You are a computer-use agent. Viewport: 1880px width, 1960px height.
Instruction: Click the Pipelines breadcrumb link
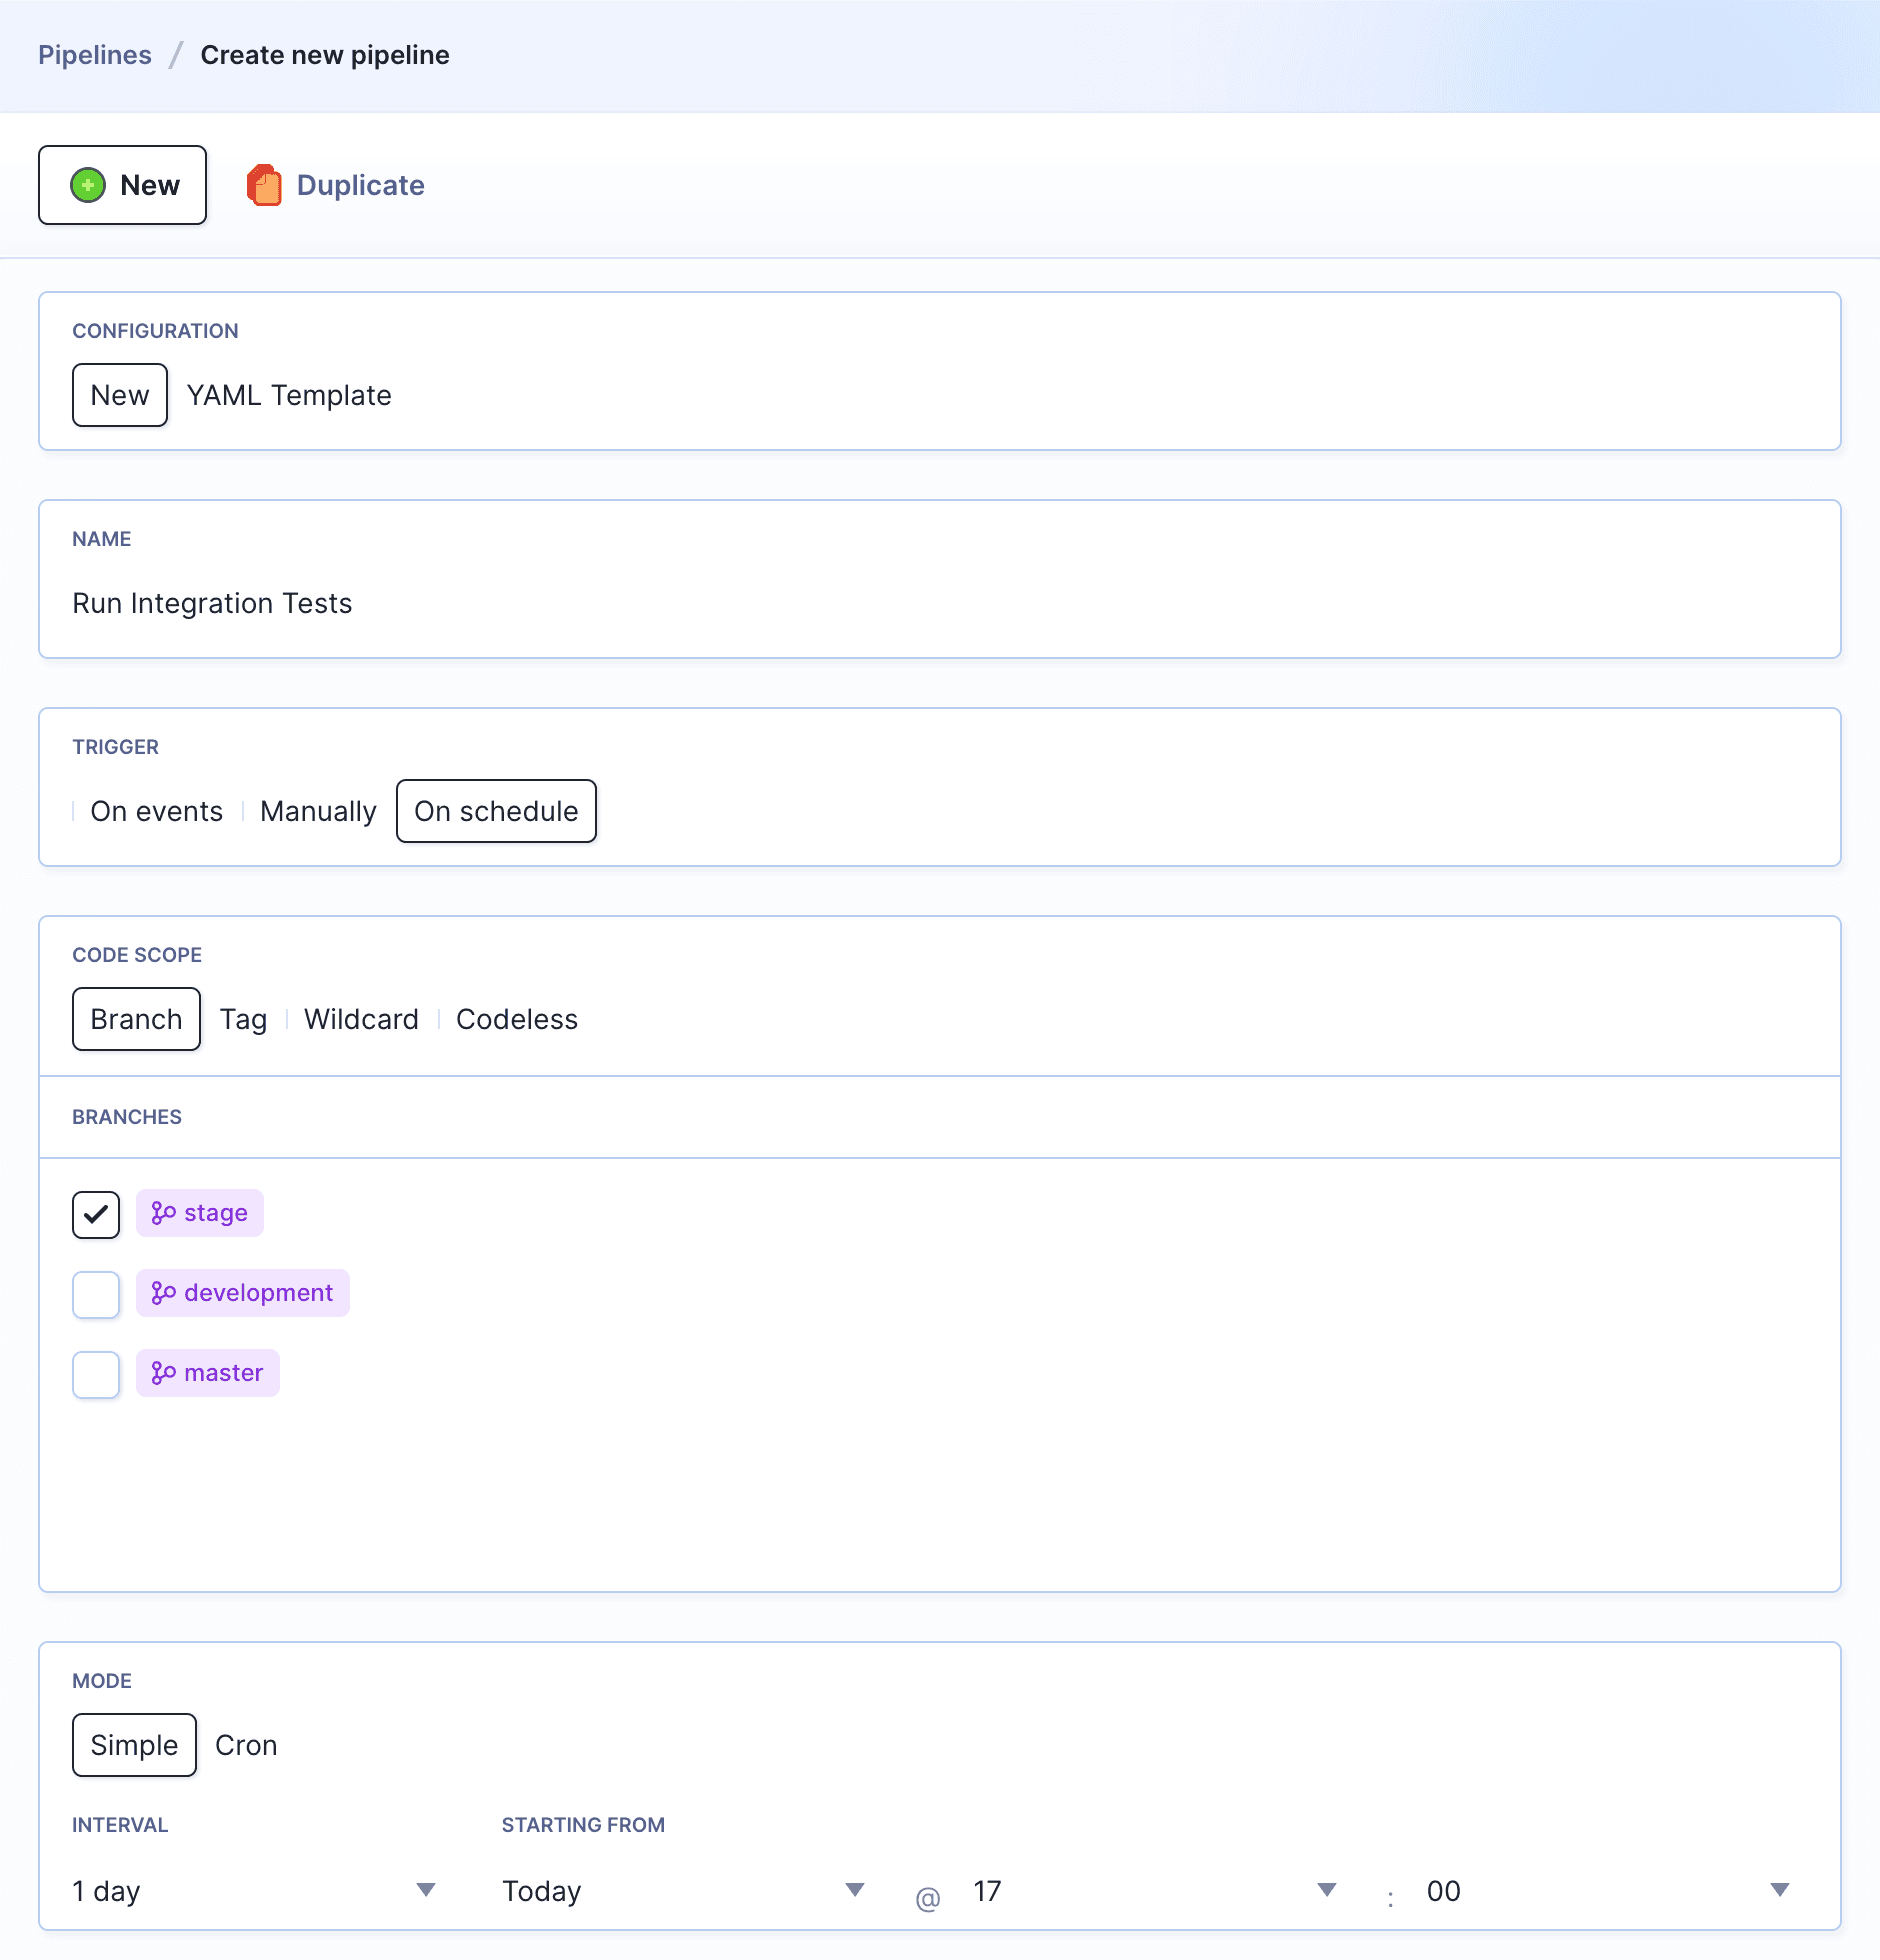(x=95, y=54)
